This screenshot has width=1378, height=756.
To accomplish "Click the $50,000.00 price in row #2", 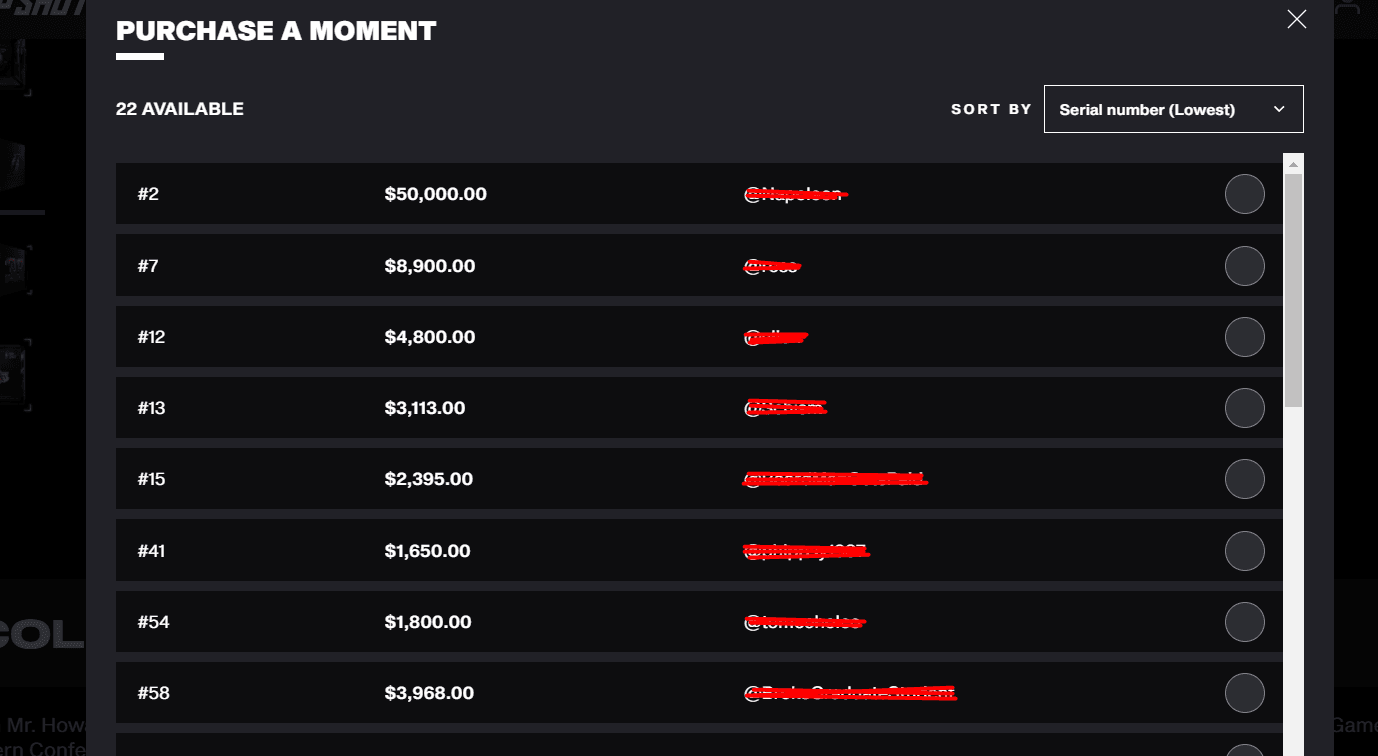I will (435, 194).
